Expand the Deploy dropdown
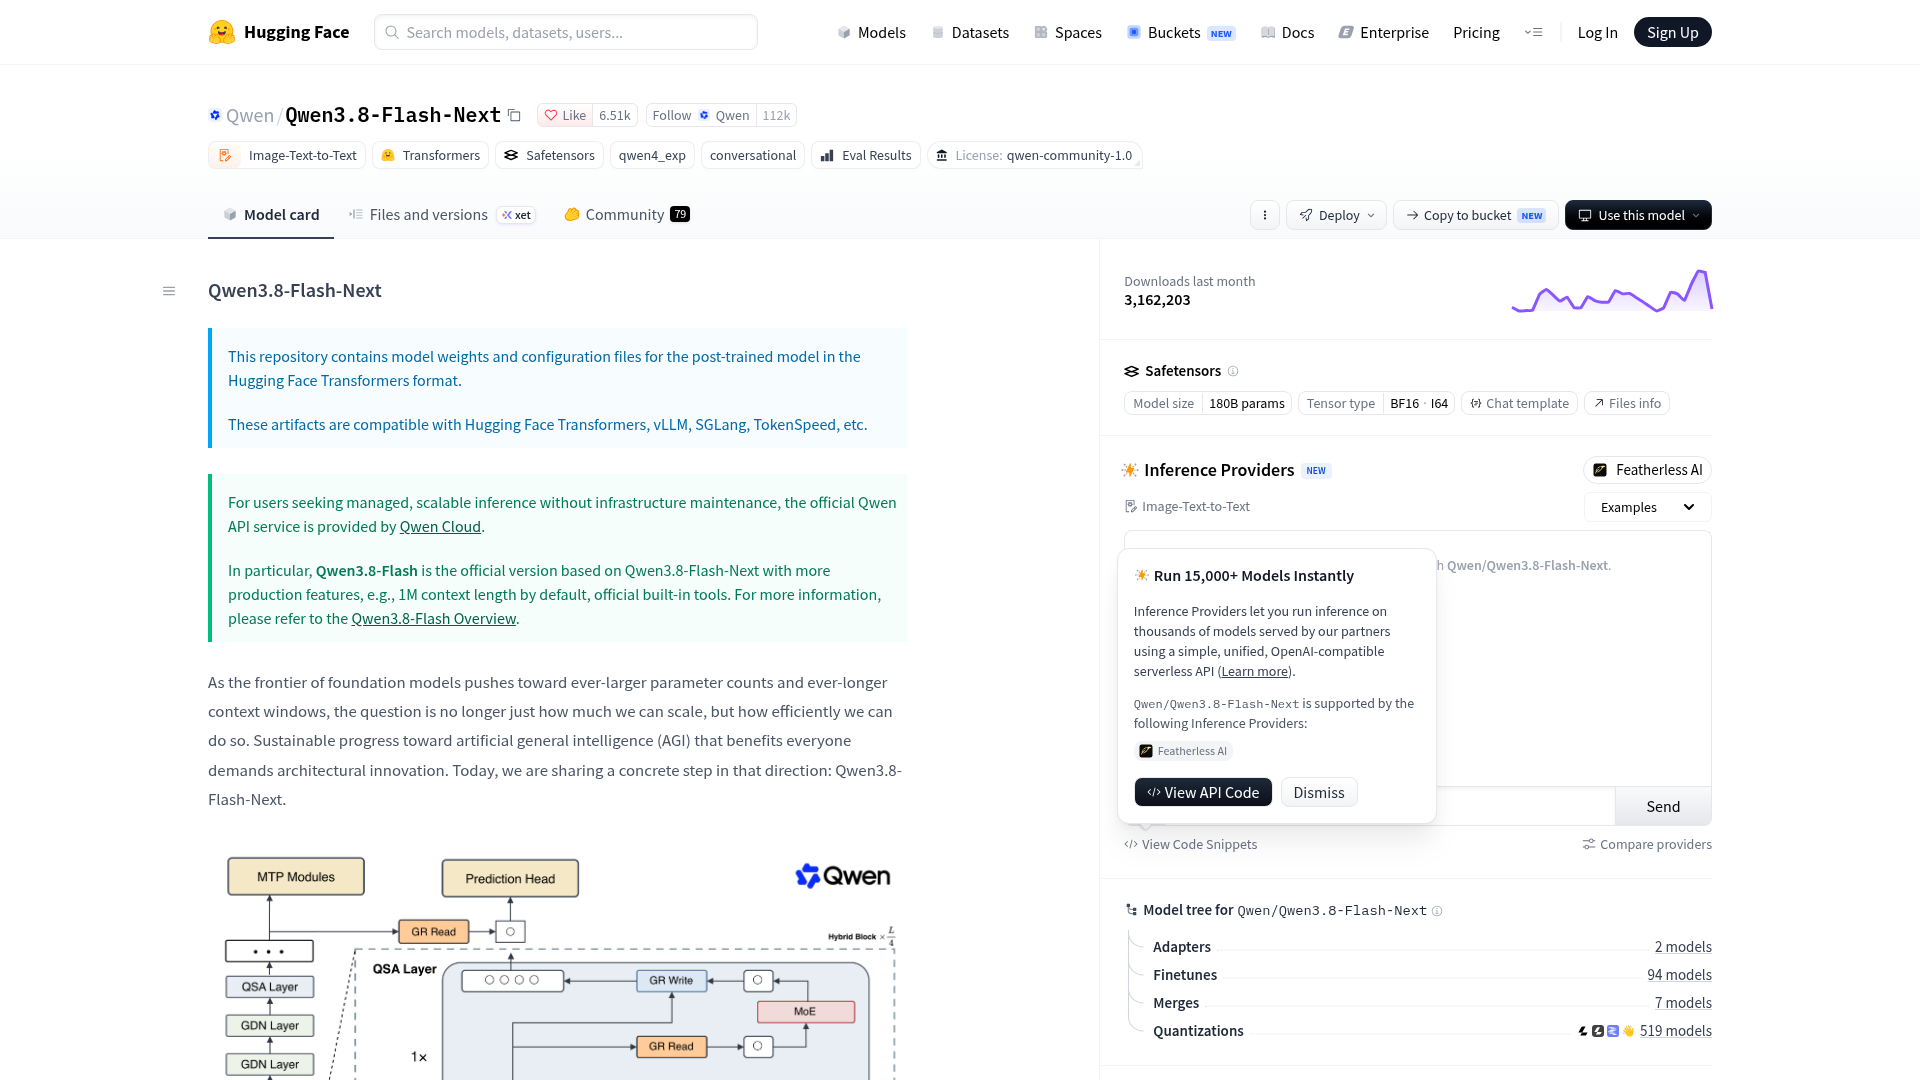This screenshot has height=1080, width=1920. coord(1336,215)
